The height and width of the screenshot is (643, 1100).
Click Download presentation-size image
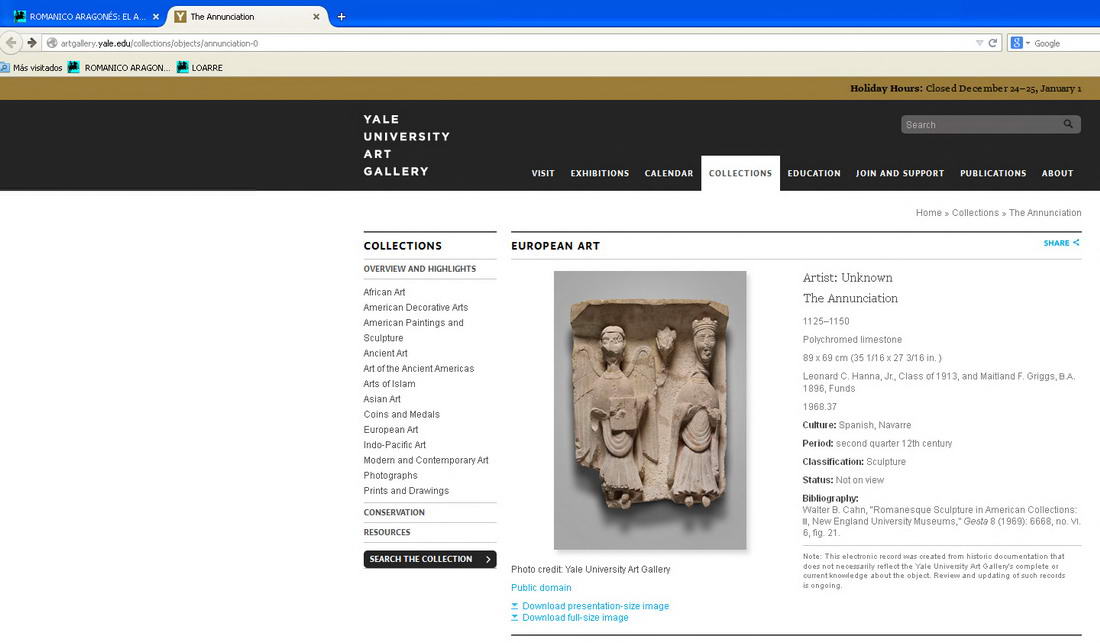tap(595, 606)
